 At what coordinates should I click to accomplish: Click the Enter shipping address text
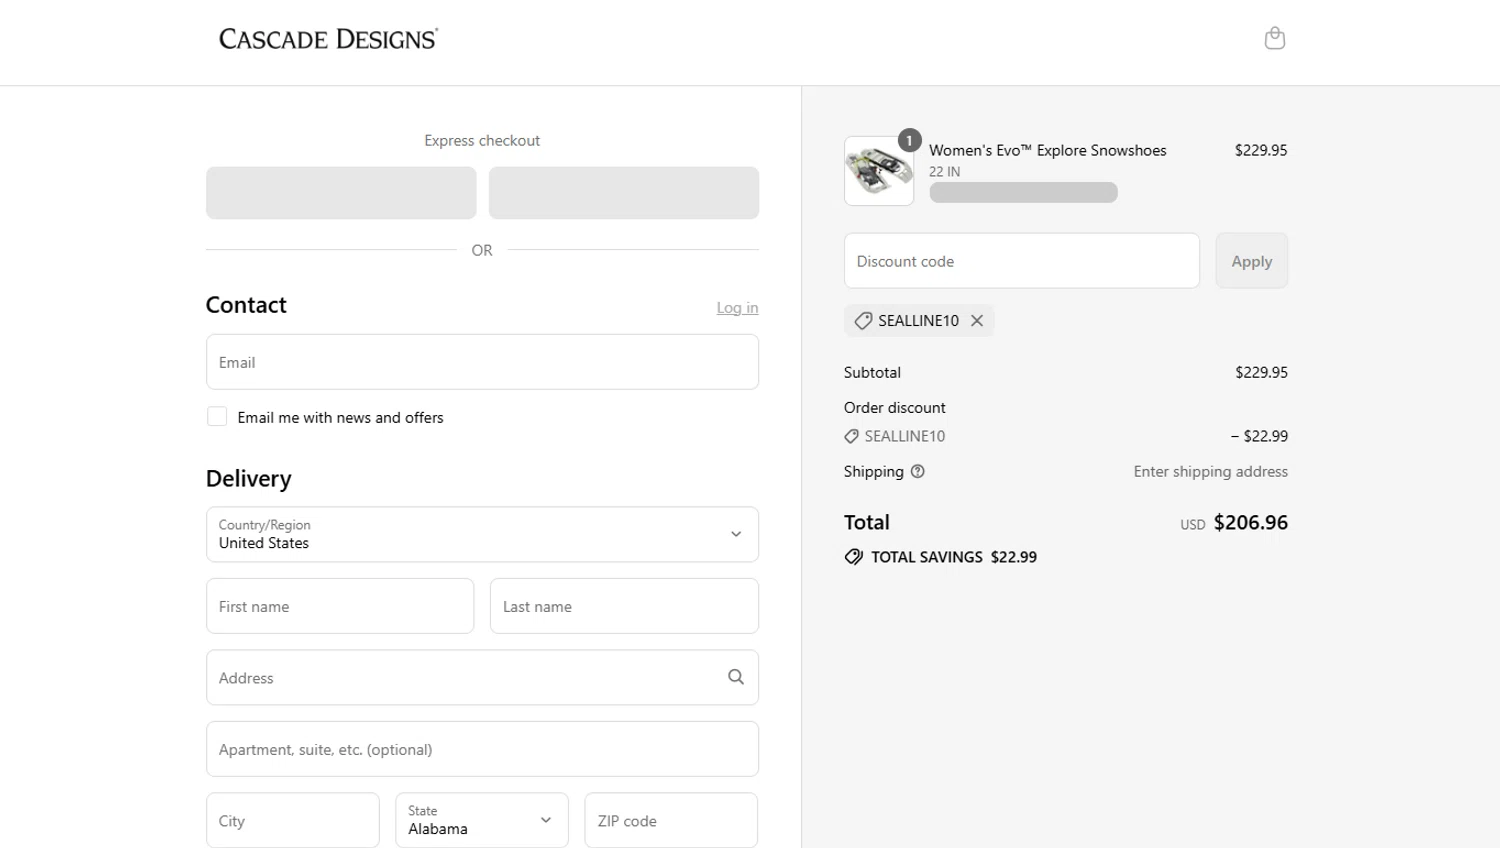pyautogui.click(x=1210, y=471)
